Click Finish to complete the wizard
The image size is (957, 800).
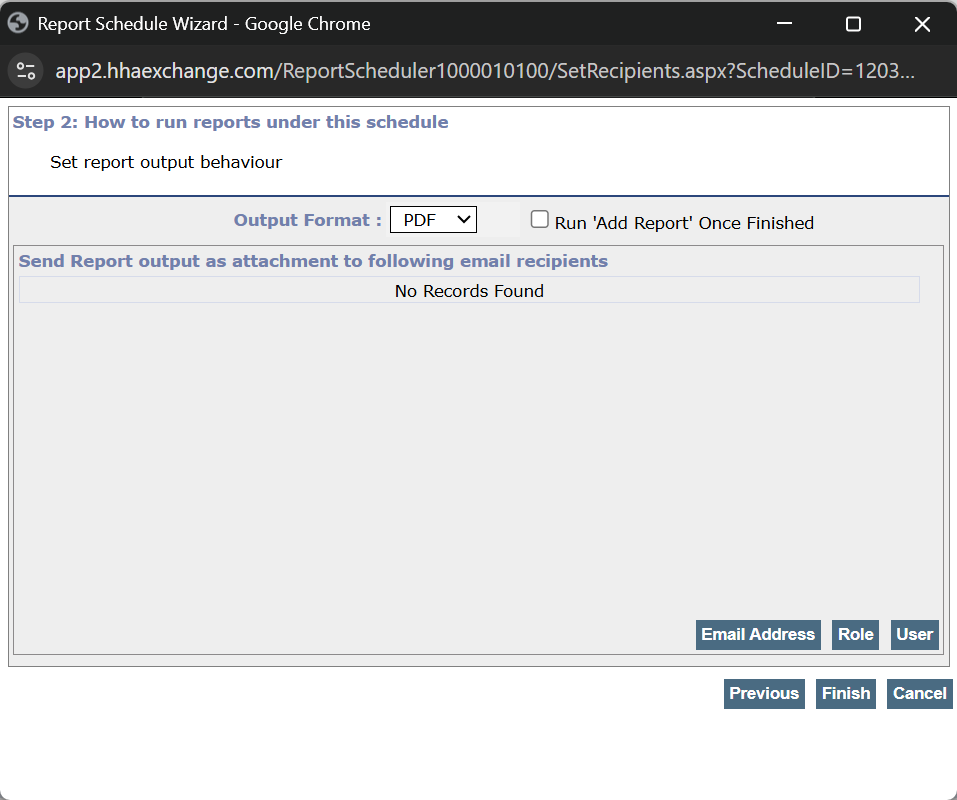pyautogui.click(x=845, y=693)
